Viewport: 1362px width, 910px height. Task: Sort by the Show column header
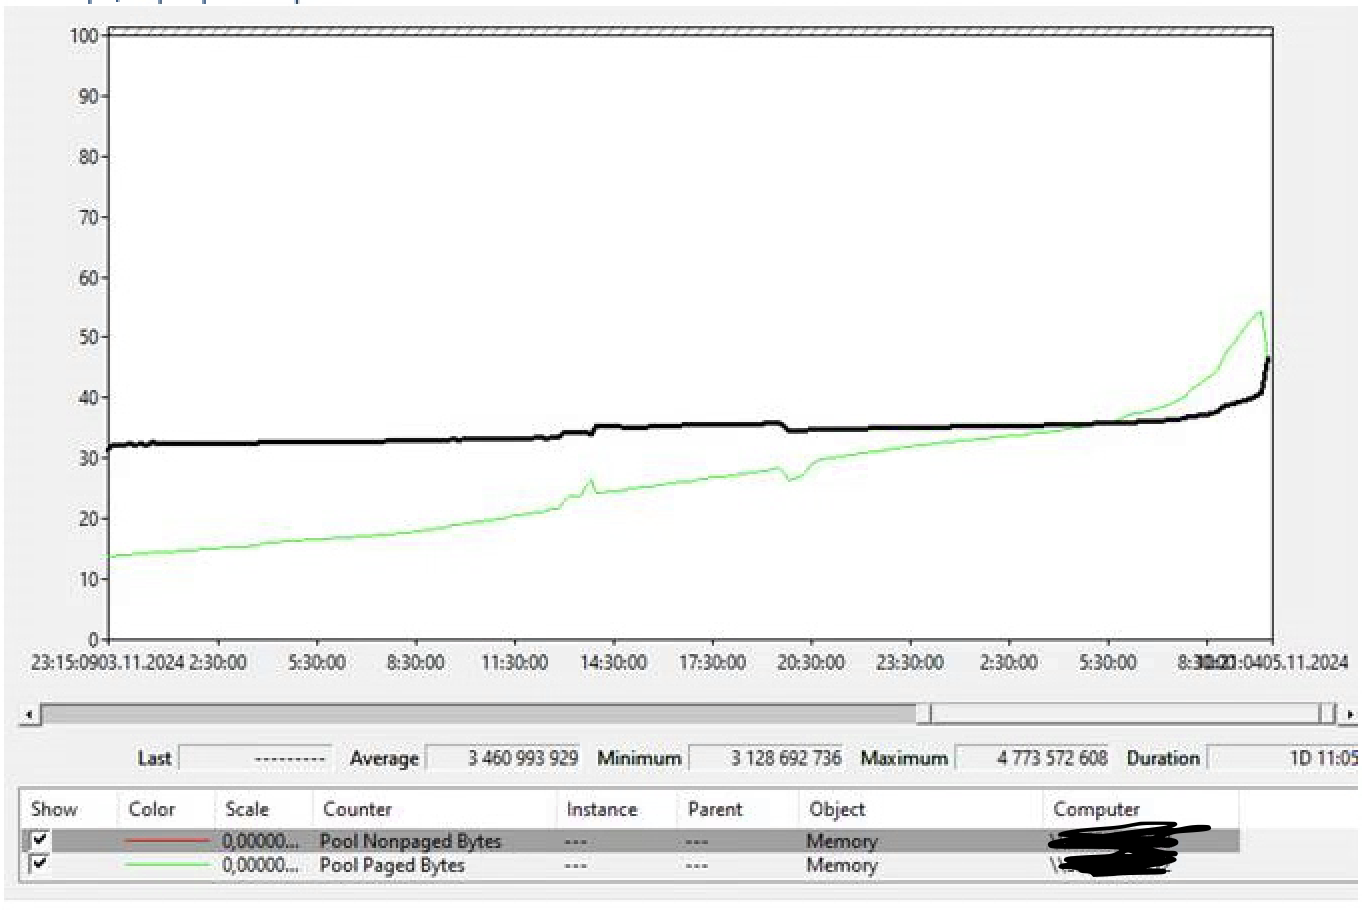point(54,809)
